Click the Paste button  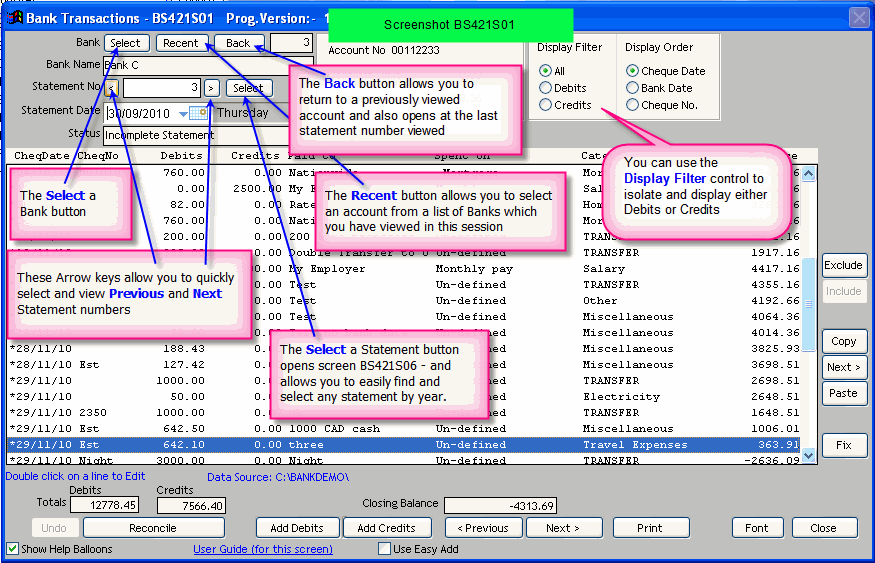pyautogui.click(x=844, y=393)
